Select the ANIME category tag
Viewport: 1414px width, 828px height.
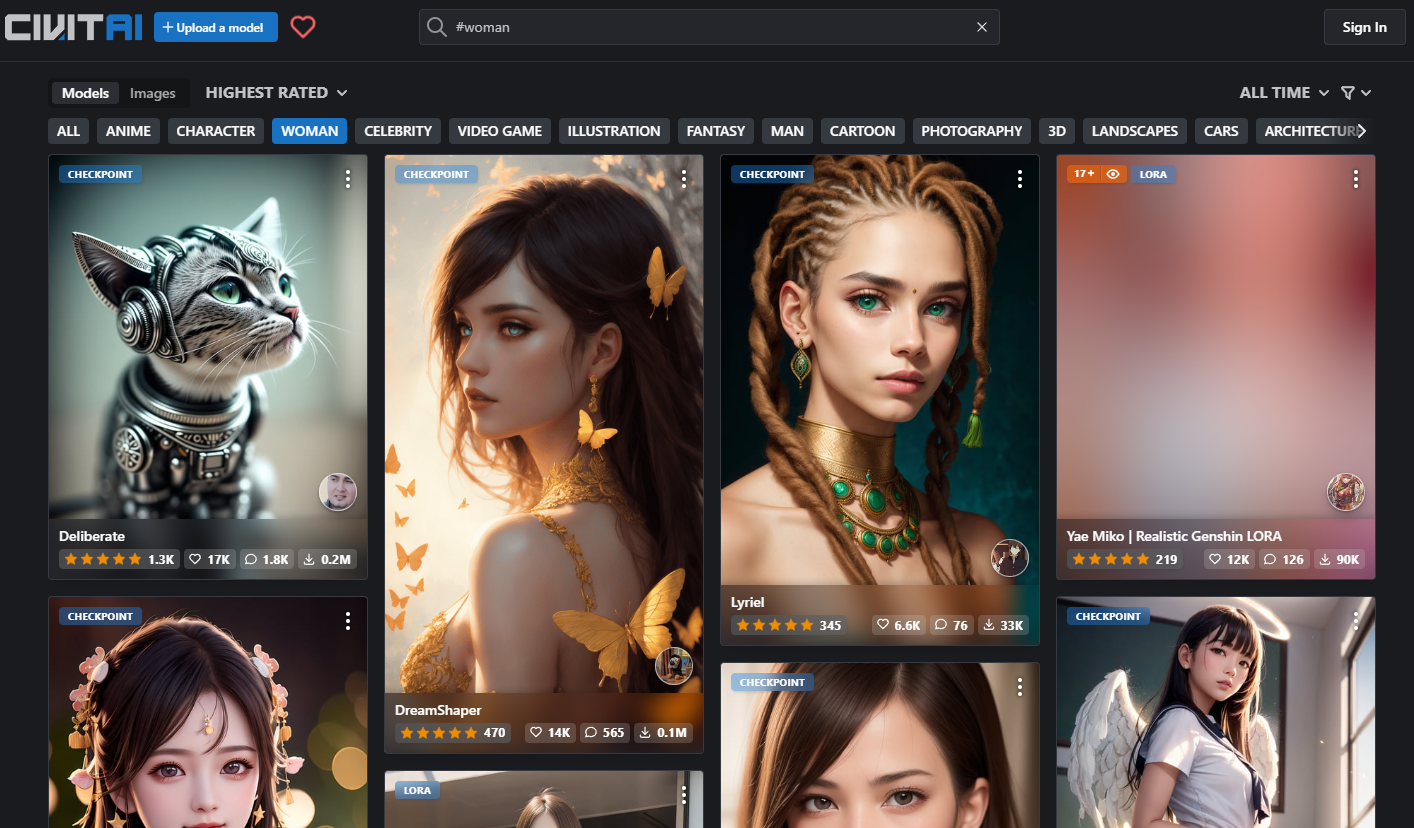129,131
